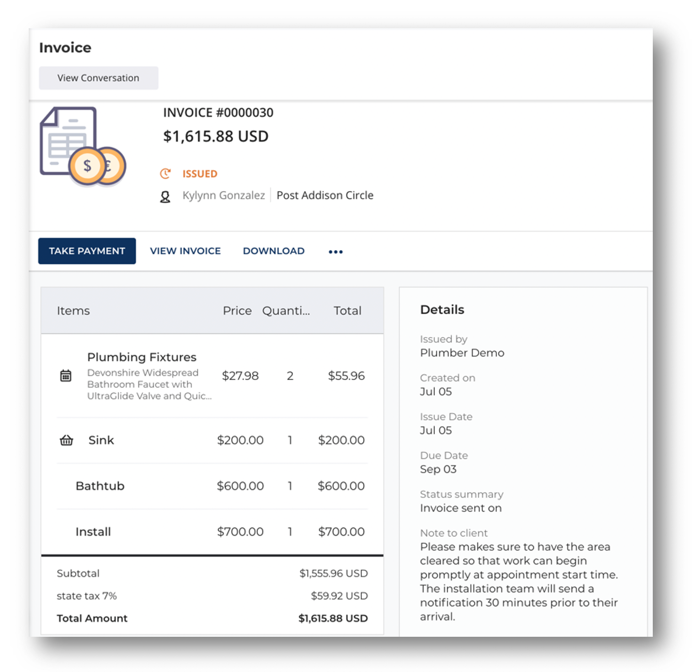Click VIEW INVOICE link
Viewport: 694px width, 672px height.
185,251
